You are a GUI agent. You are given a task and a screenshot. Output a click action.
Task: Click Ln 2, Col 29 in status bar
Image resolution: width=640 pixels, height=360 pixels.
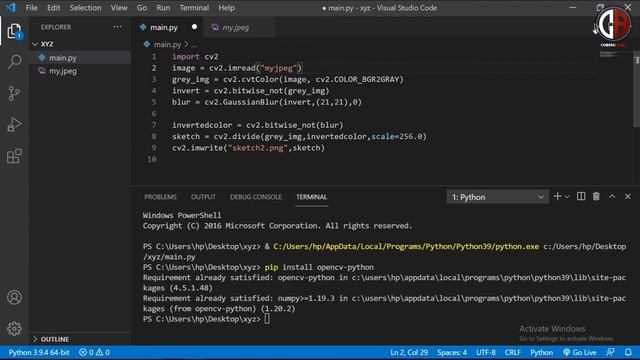click(x=409, y=352)
